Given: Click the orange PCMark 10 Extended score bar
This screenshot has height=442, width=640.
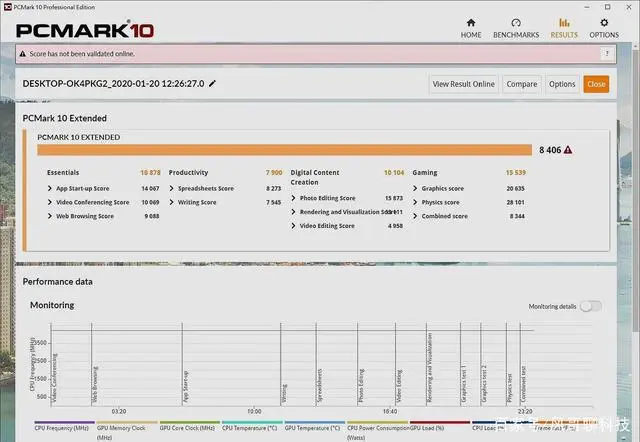Looking at the screenshot, I should [284, 150].
